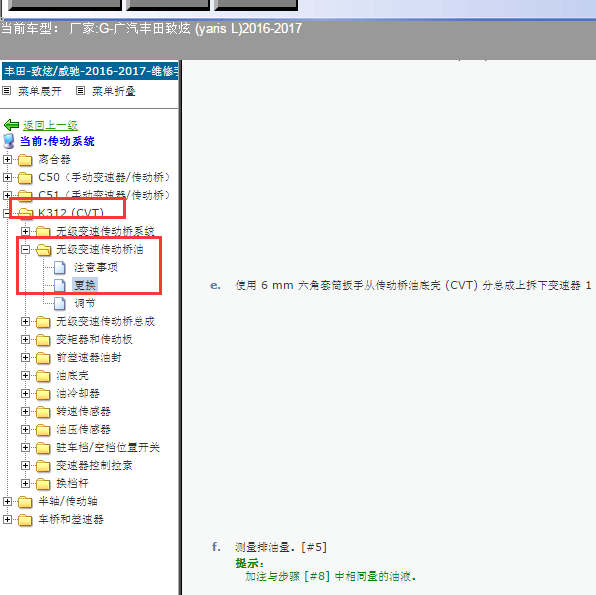Expand the 半轴/传动轴 node

click(x=7, y=501)
